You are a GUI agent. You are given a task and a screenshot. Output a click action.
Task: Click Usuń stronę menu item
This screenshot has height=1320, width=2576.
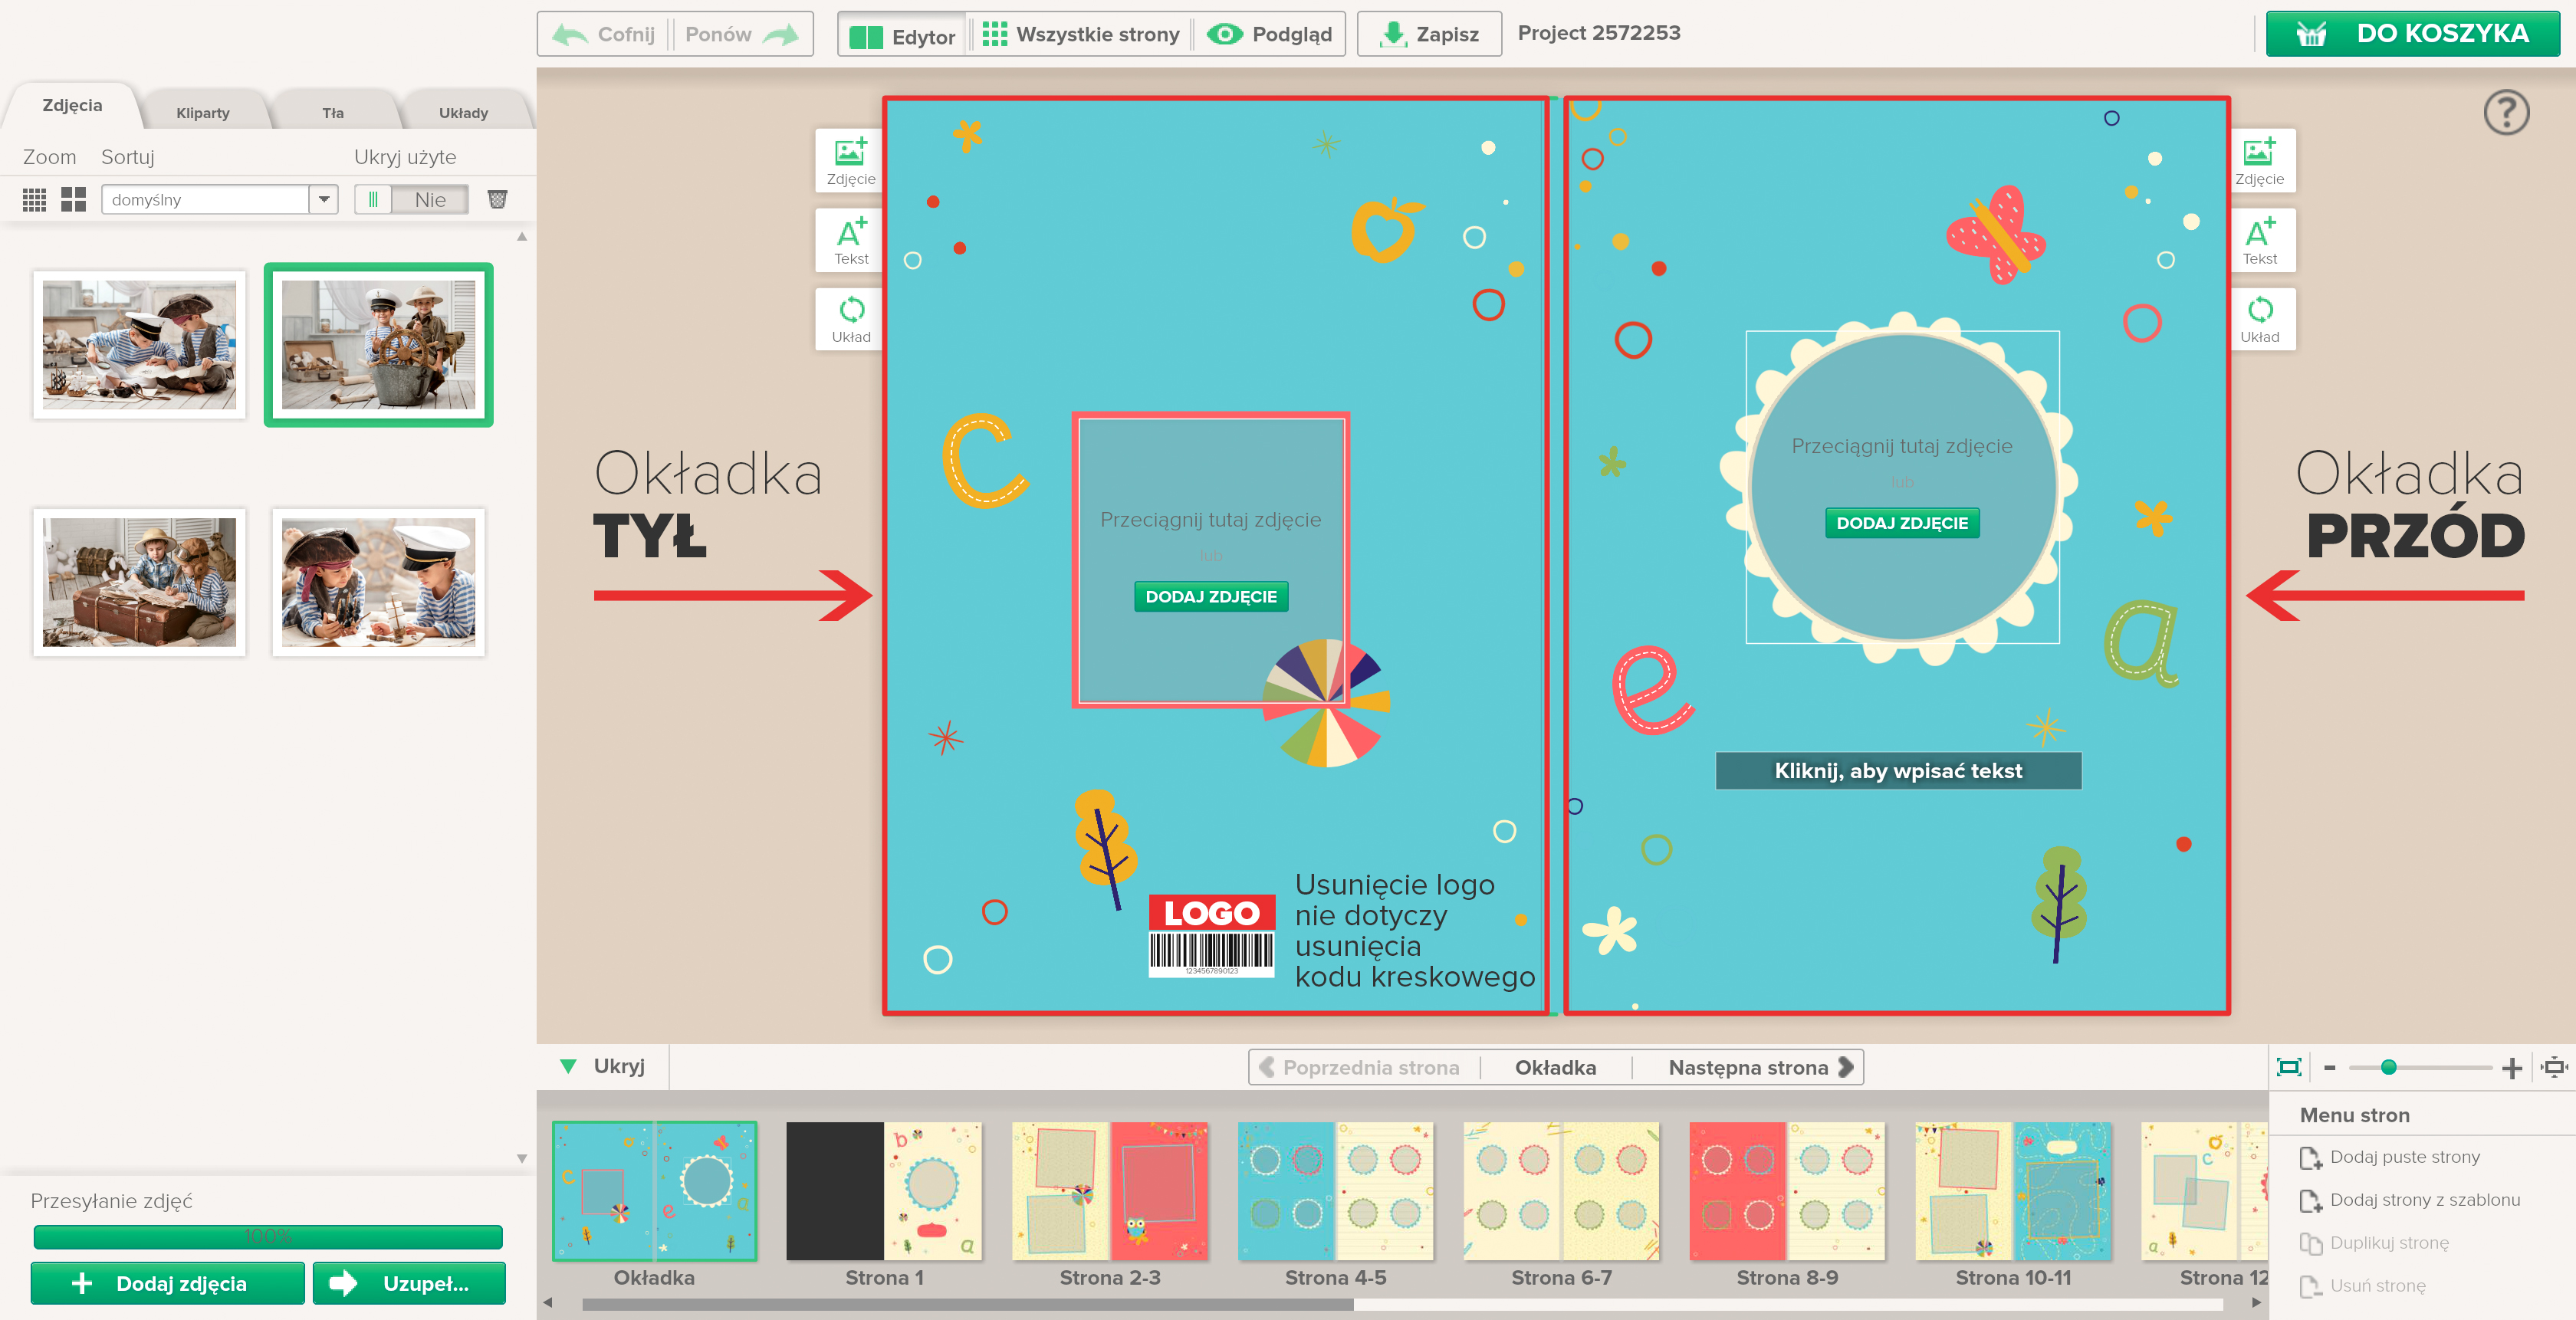click(x=2362, y=1286)
